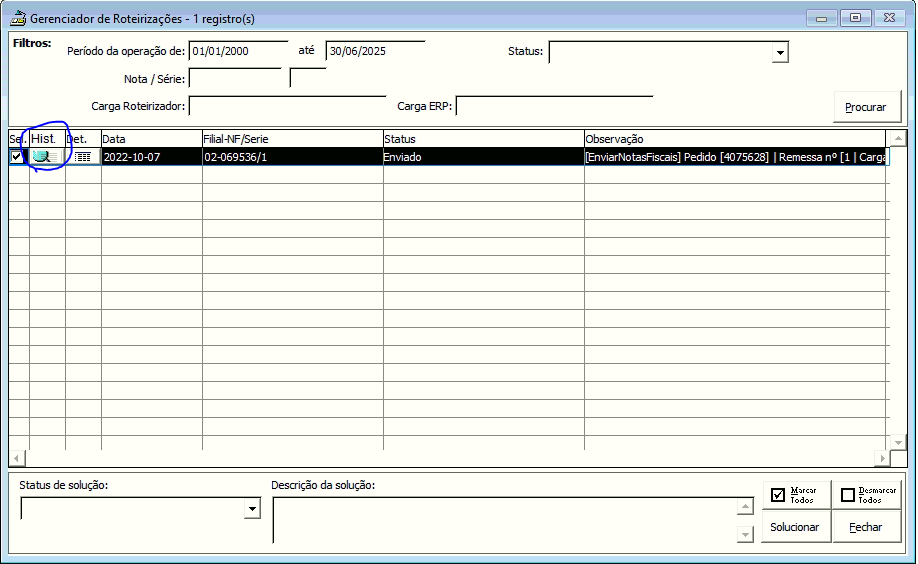Image resolution: width=918 pixels, height=564 pixels.
Task: Click the Descrição da solução text area
Action: click(505, 520)
